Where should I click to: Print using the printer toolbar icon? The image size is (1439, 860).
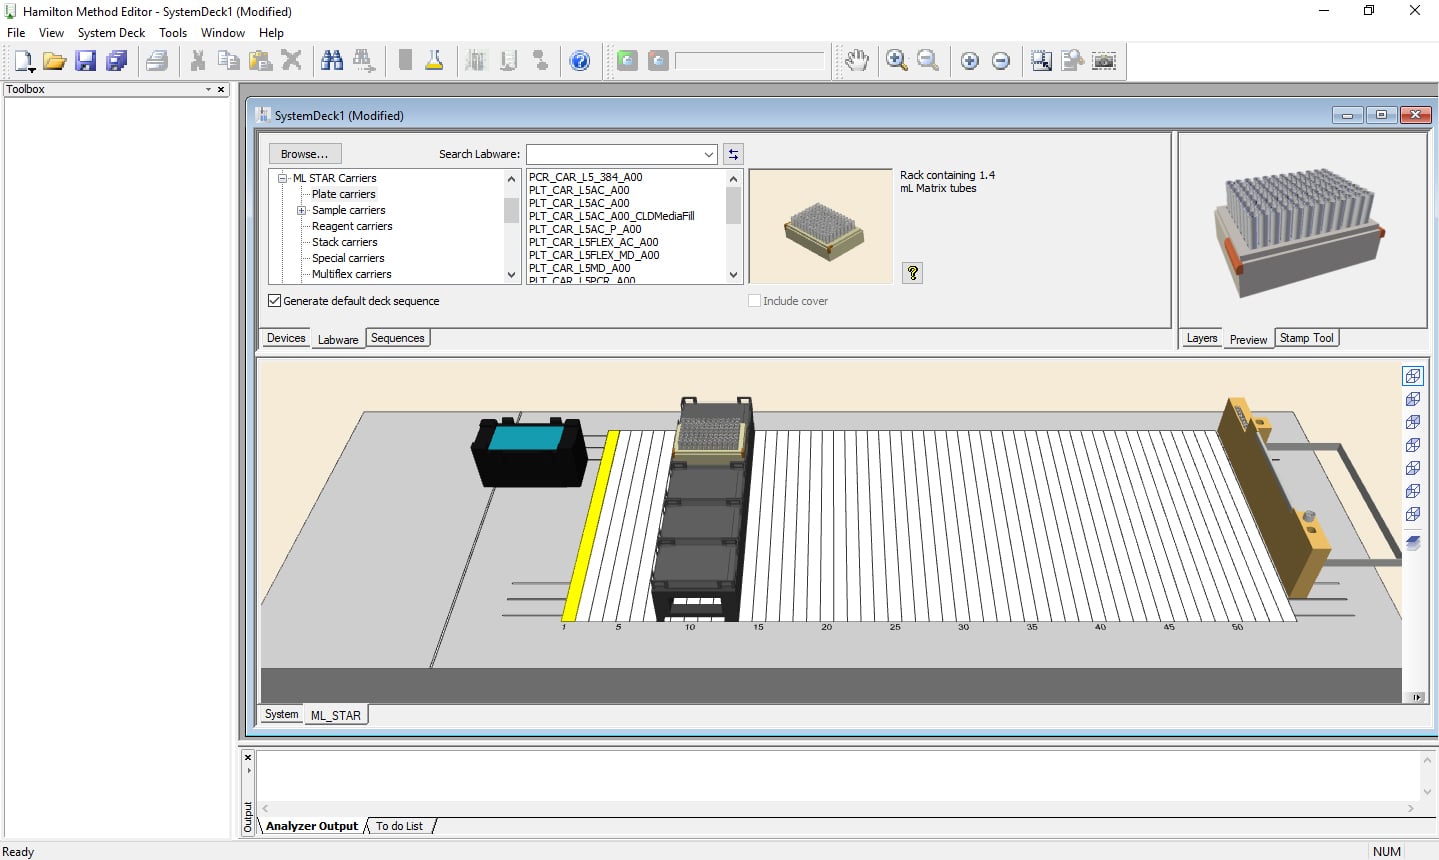[x=157, y=61]
